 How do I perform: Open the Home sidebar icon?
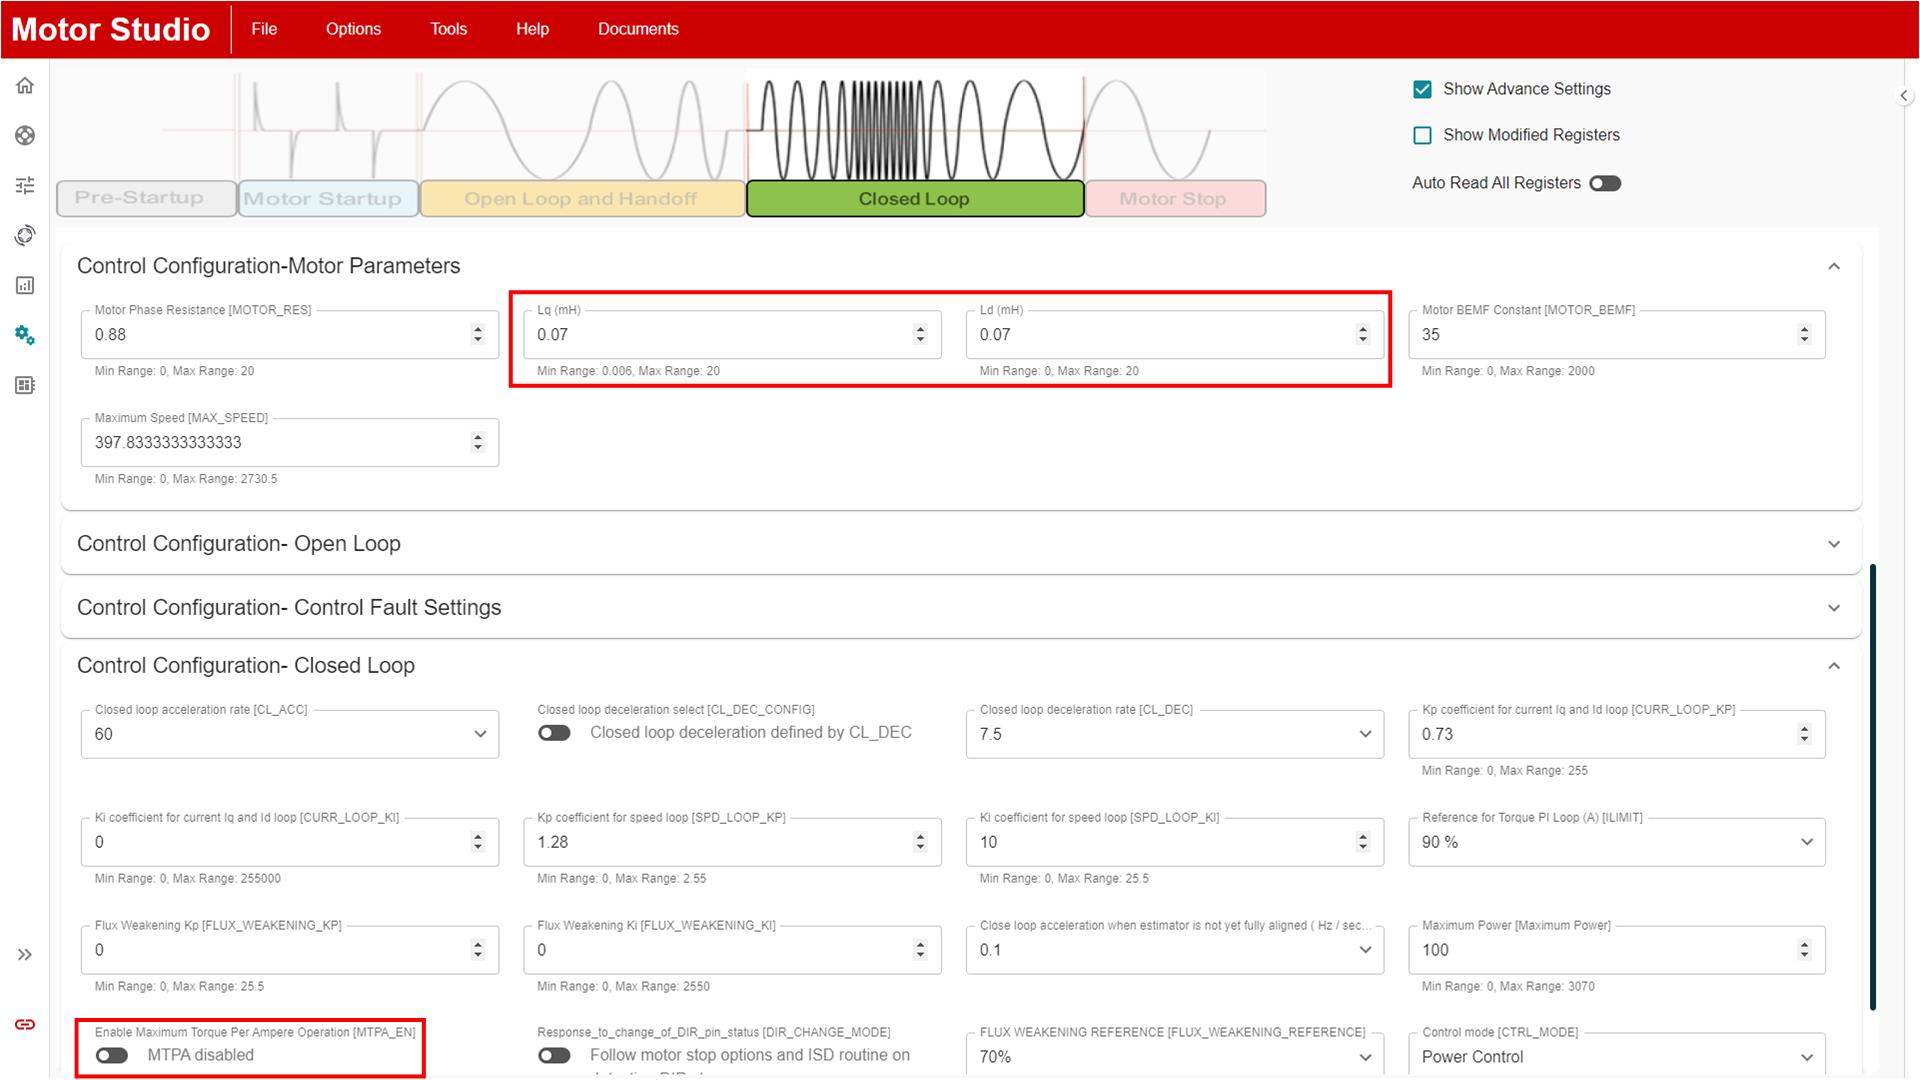click(x=25, y=86)
